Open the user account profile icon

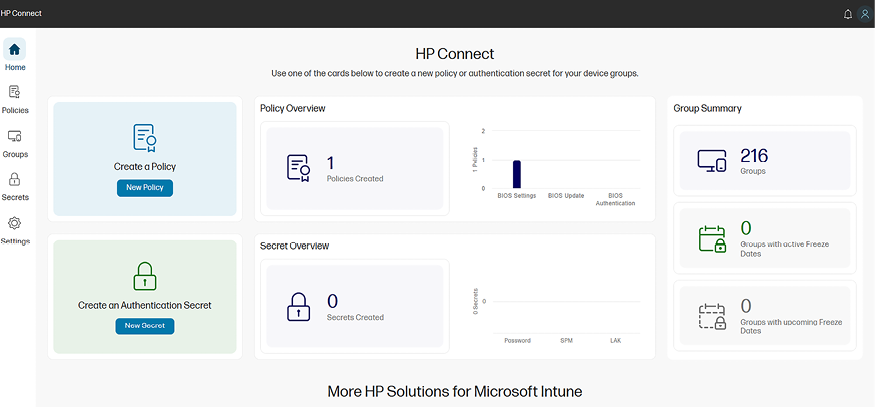865,14
